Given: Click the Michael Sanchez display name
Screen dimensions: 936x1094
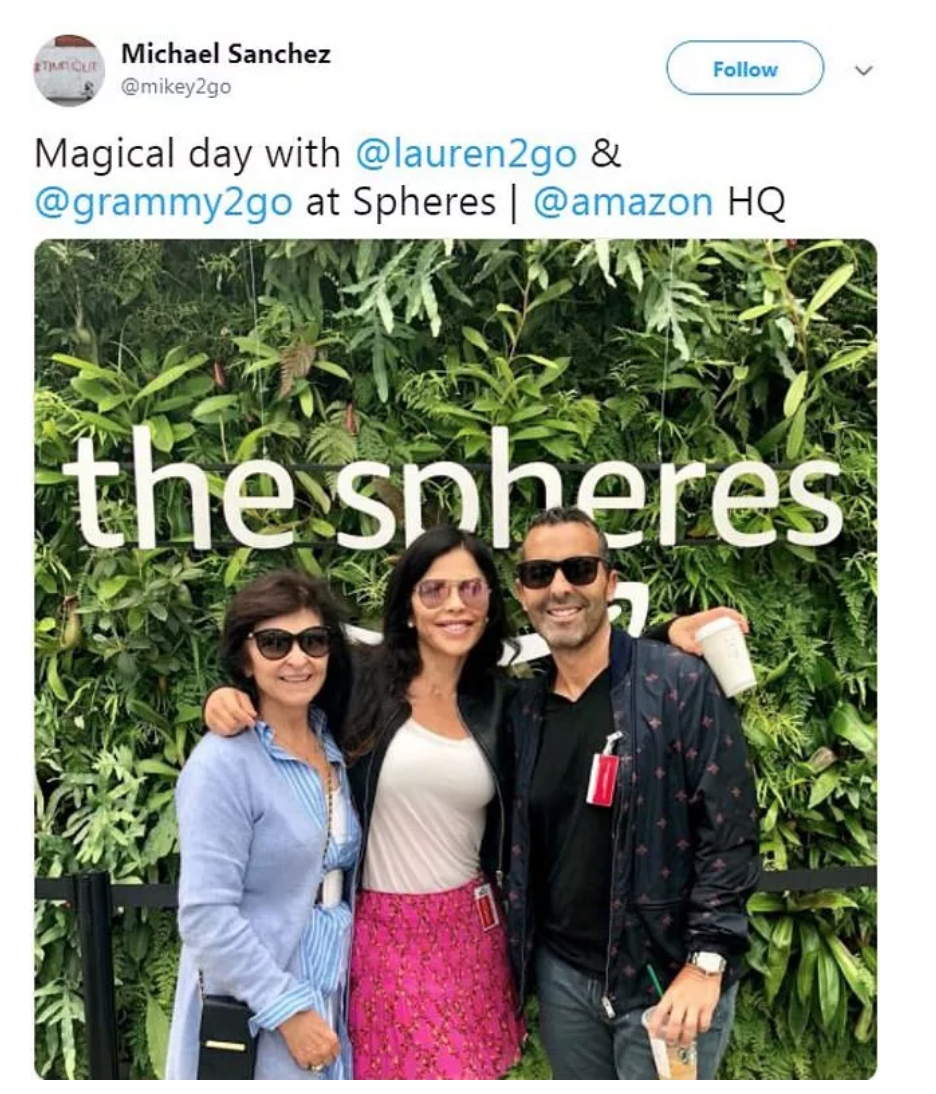Looking at the screenshot, I should tap(225, 54).
